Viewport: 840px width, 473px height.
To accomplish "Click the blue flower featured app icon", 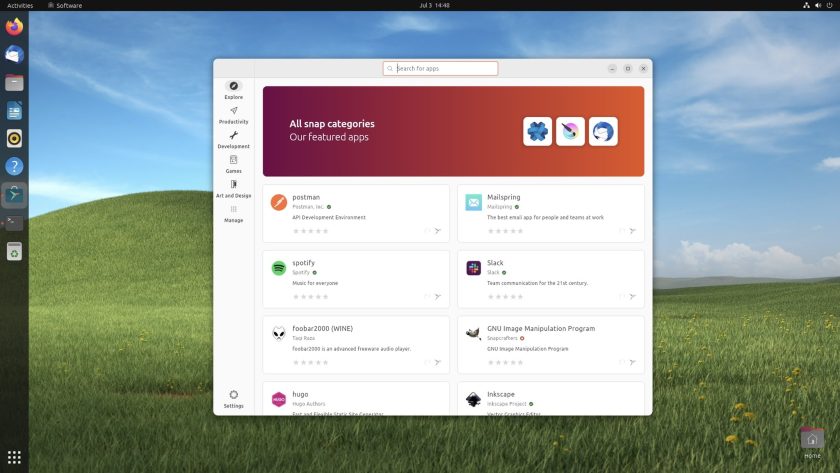I will 537,131.
